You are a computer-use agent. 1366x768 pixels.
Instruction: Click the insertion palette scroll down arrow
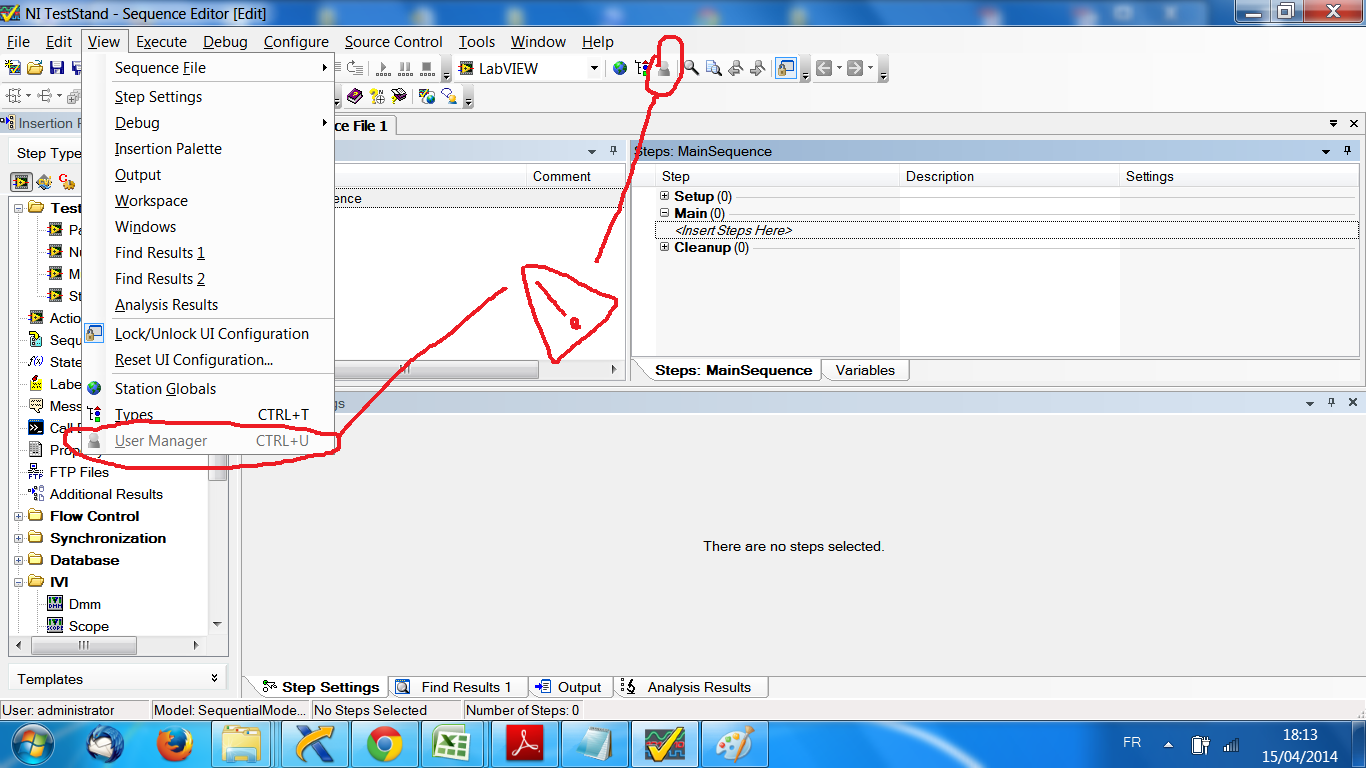(218, 625)
